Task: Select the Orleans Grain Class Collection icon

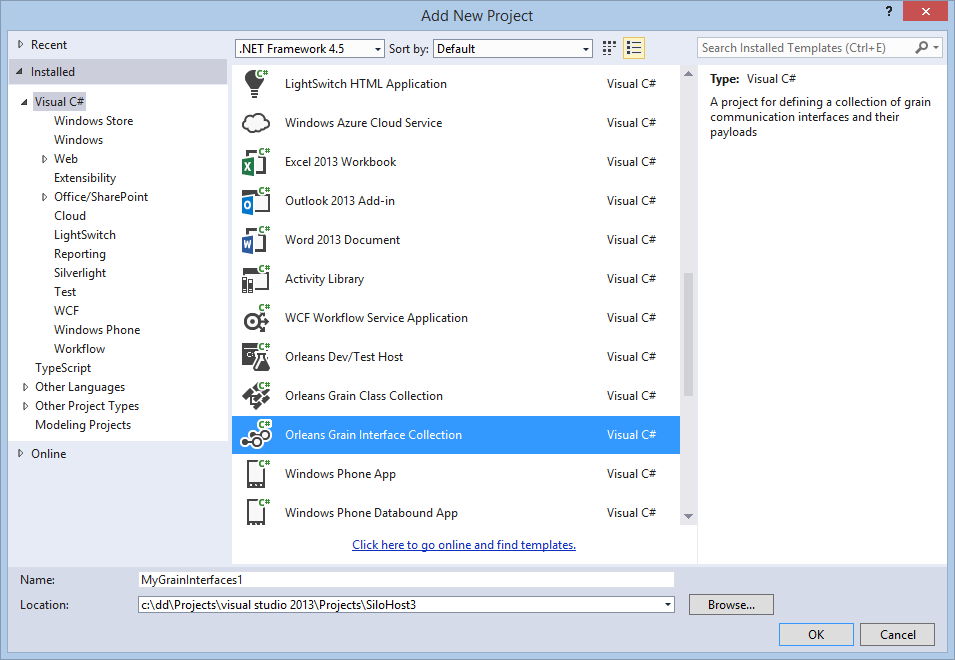Action: (x=257, y=396)
